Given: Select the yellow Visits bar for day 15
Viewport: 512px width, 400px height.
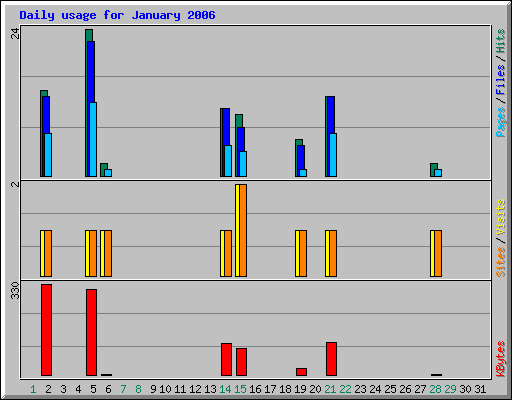Looking at the screenshot, I should pyautogui.click(x=237, y=230).
